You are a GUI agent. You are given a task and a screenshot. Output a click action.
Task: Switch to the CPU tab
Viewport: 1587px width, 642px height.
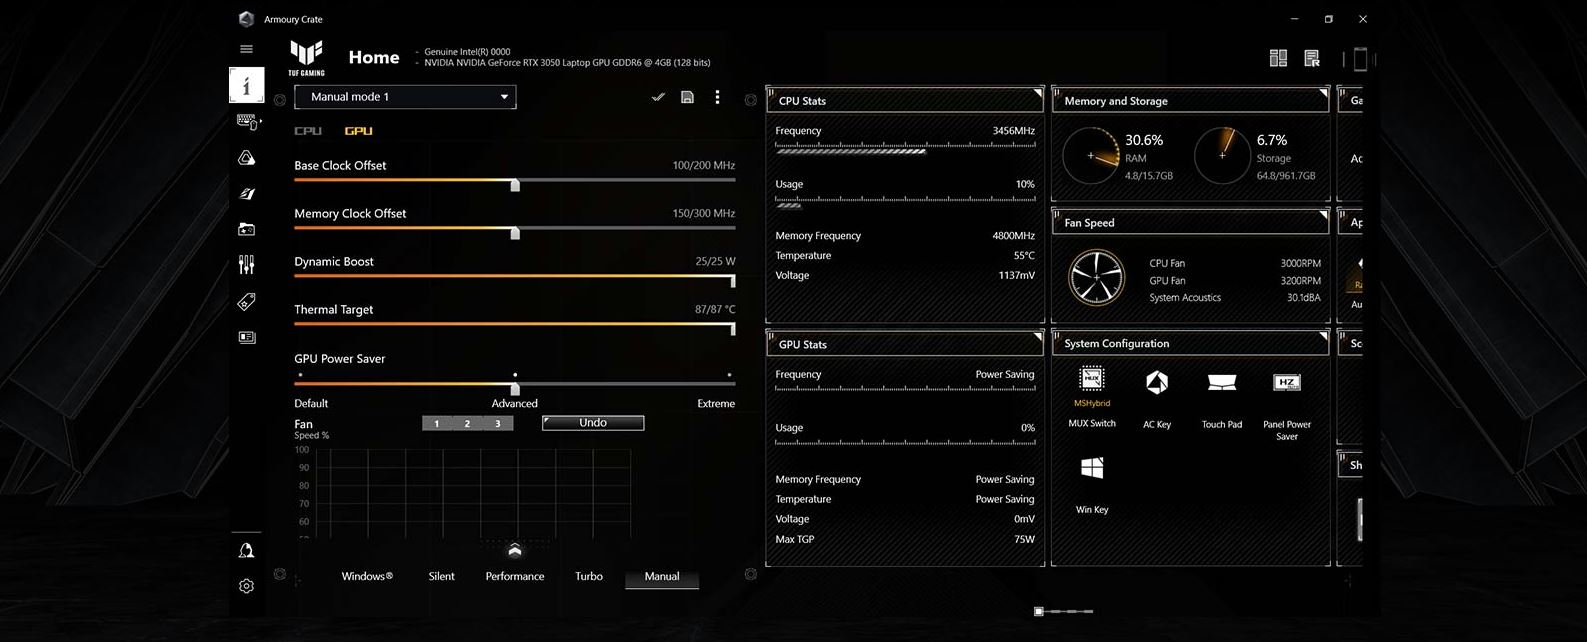308,131
